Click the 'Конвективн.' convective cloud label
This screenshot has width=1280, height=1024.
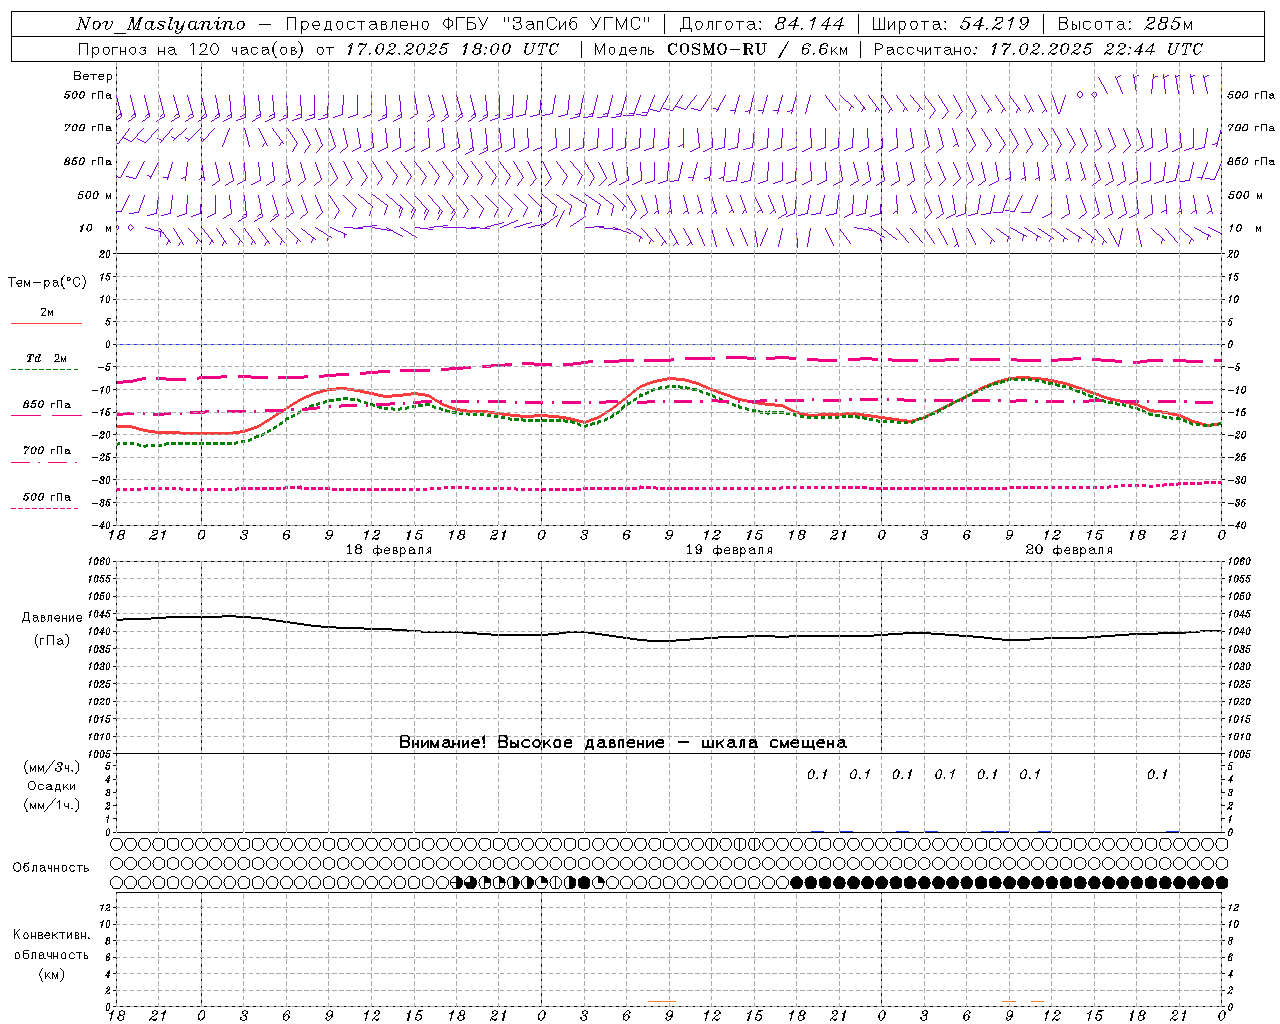[52, 935]
